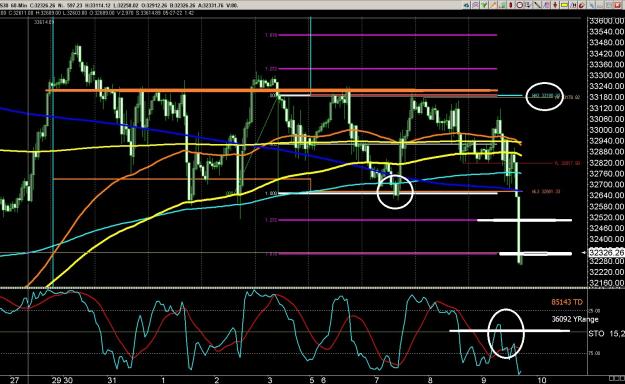Click the 33000.00 price axis label

click(606, 130)
